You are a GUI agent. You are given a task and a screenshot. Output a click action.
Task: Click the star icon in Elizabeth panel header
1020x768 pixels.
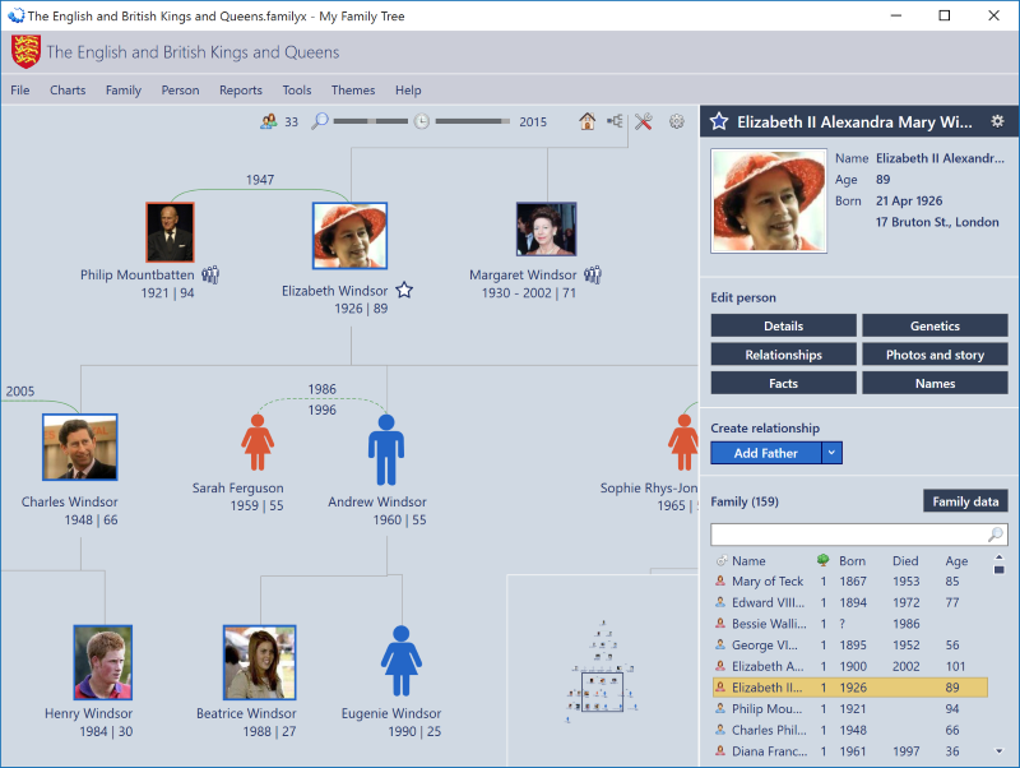pyautogui.click(x=719, y=122)
